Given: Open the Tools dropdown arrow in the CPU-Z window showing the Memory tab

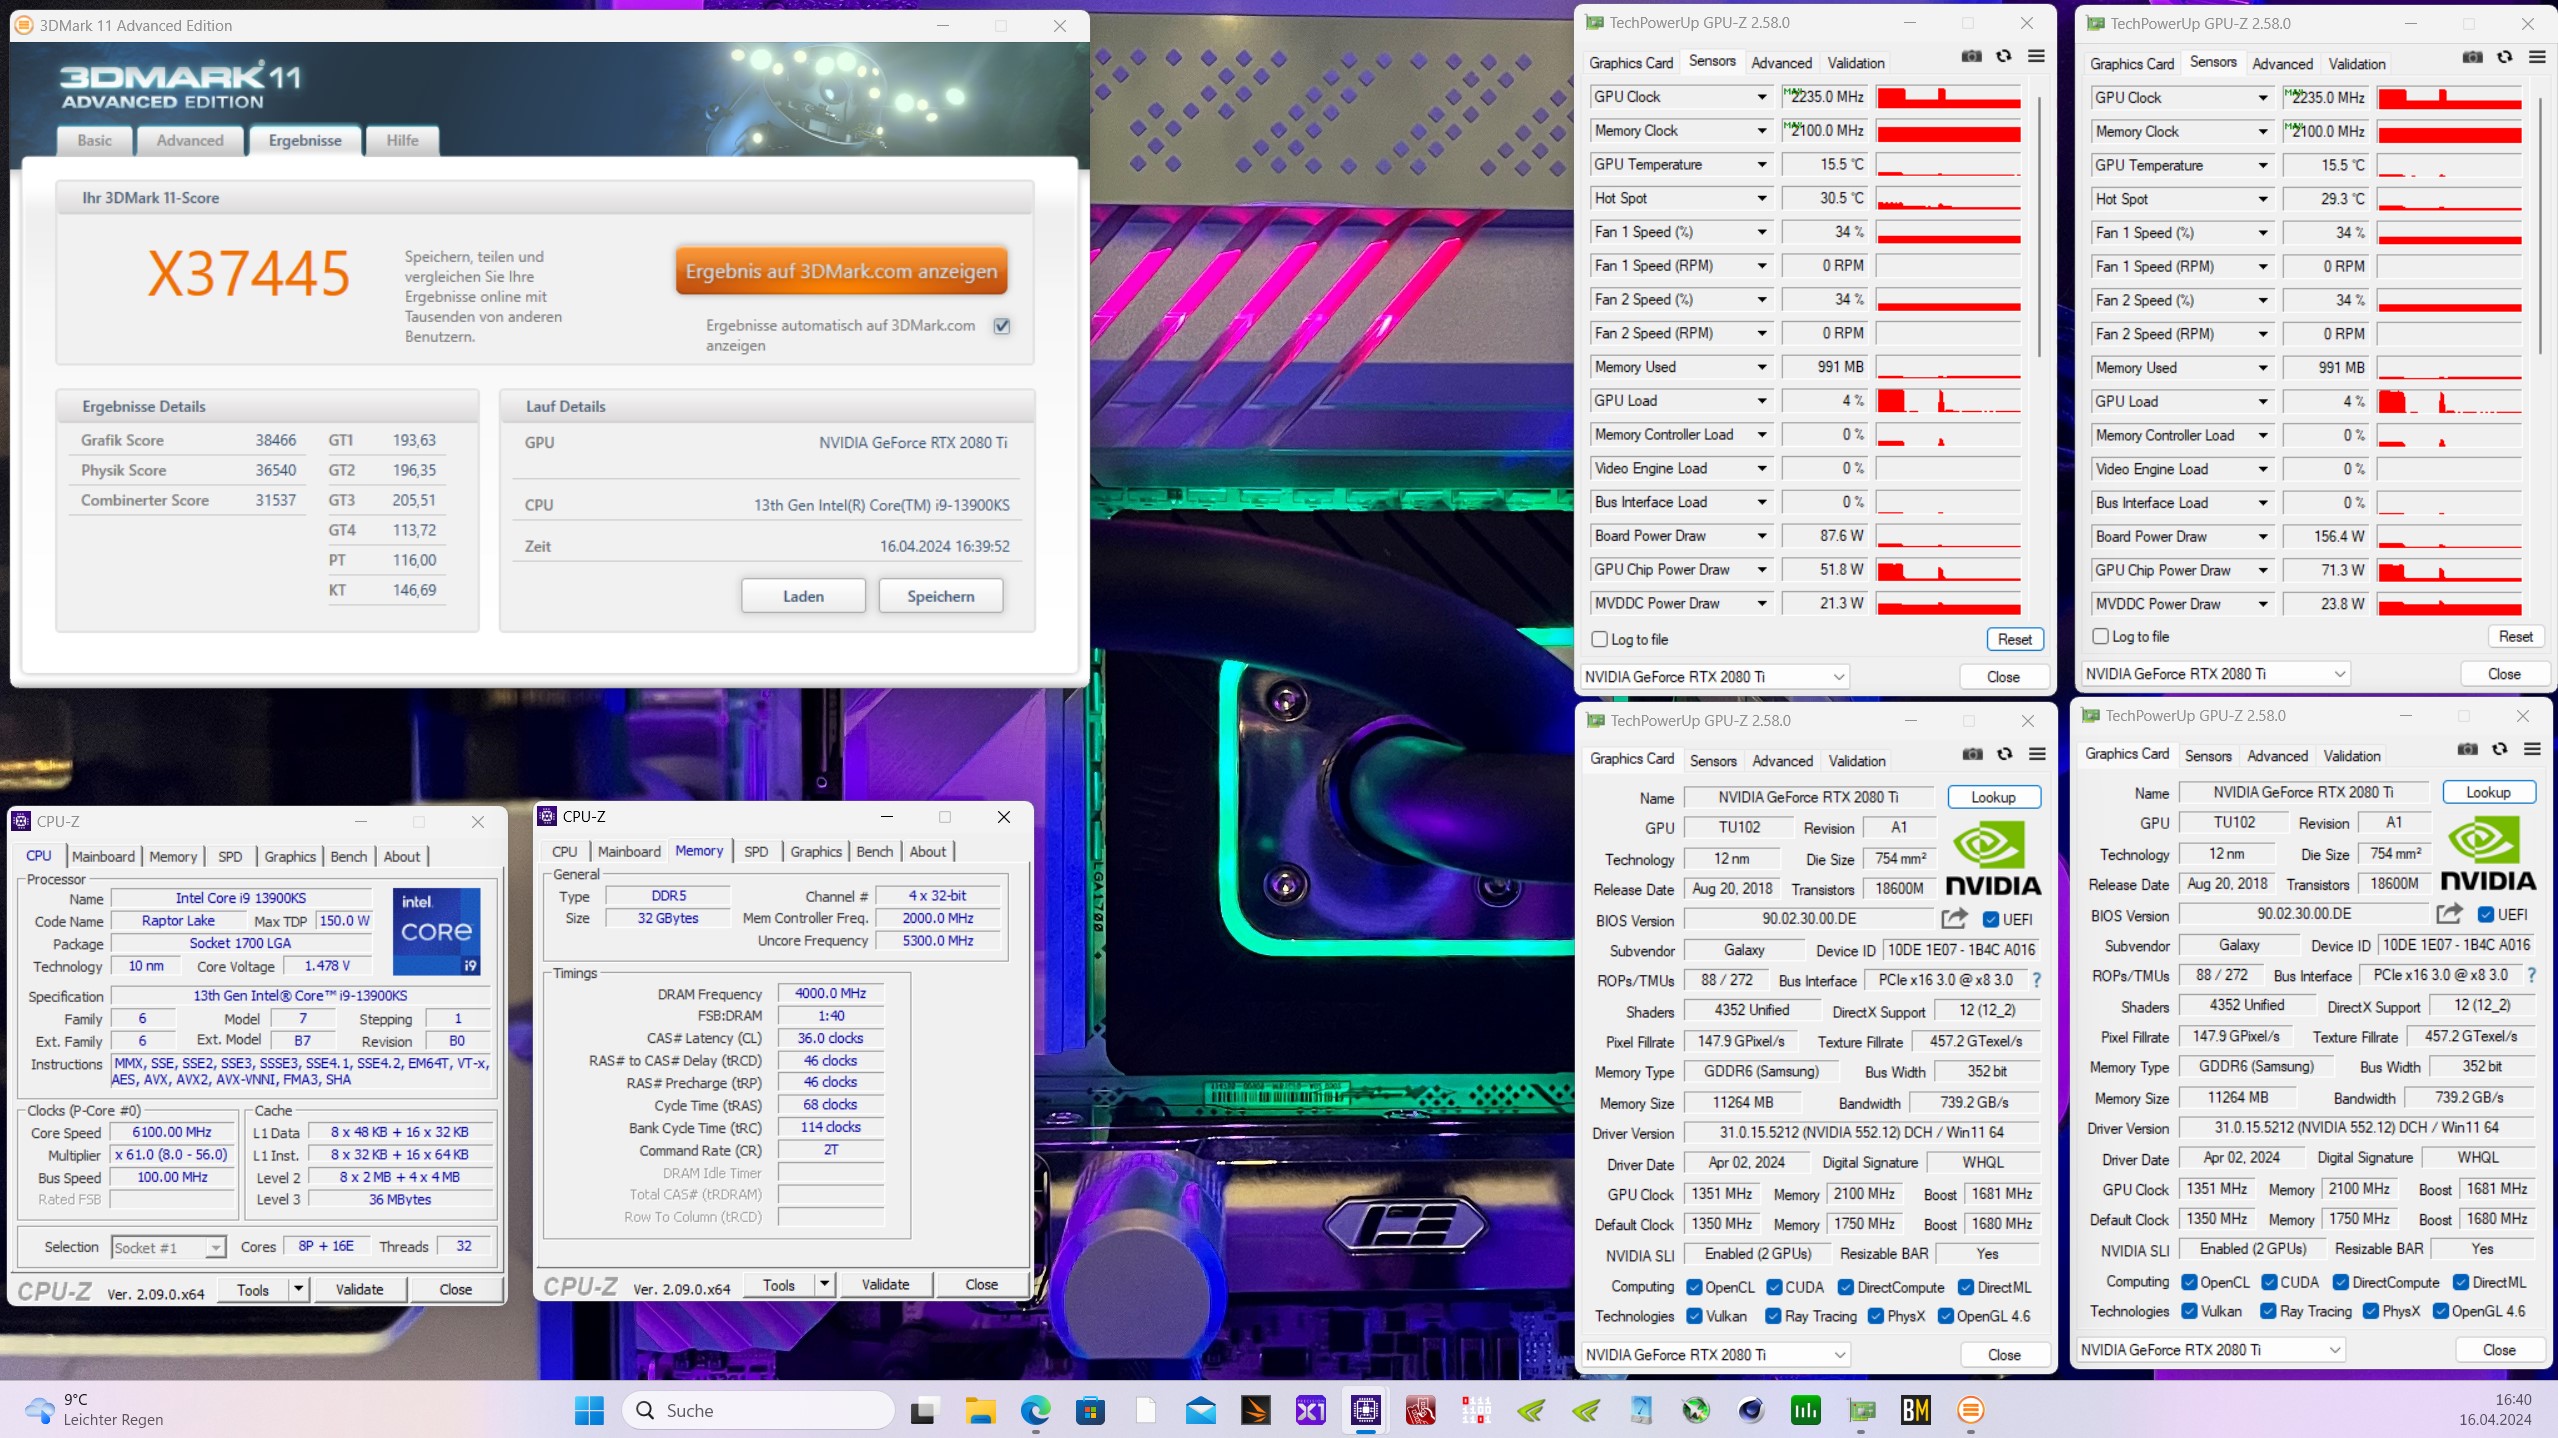Looking at the screenshot, I should tap(824, 1284).
